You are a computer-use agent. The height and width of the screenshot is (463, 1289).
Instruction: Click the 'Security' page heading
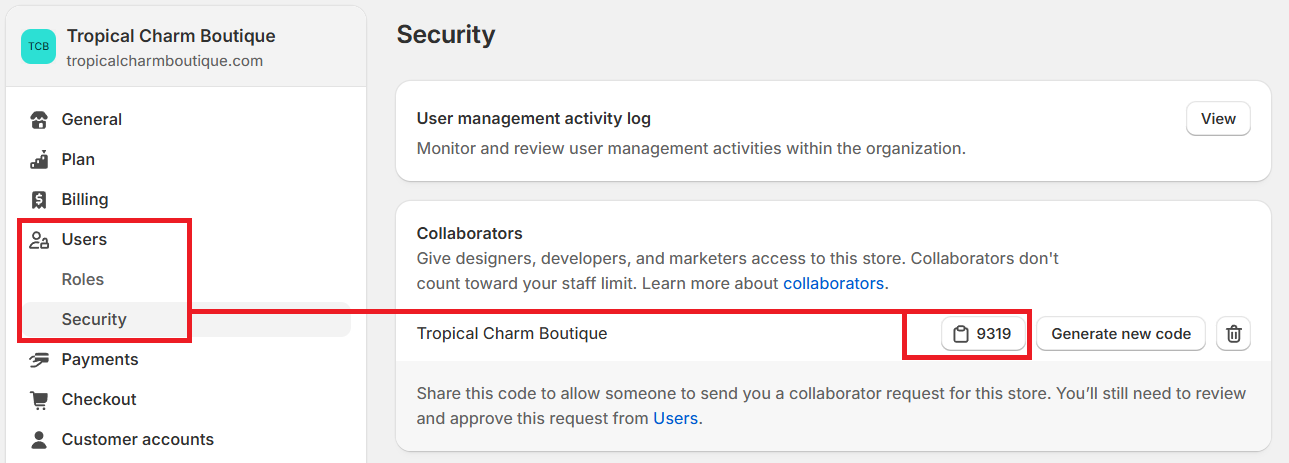[446, 35]
